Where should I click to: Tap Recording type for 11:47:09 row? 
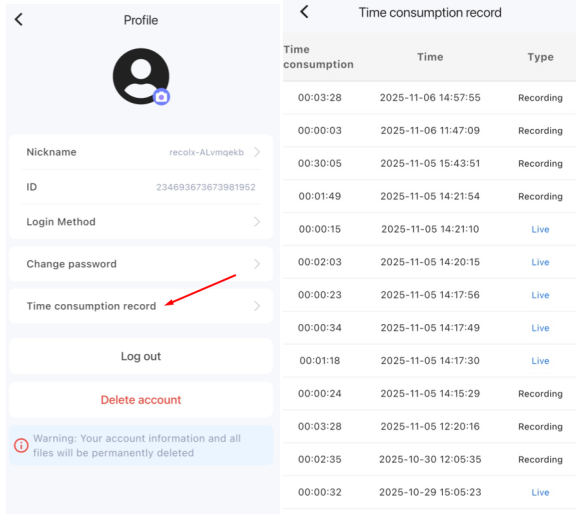(540, 131)
